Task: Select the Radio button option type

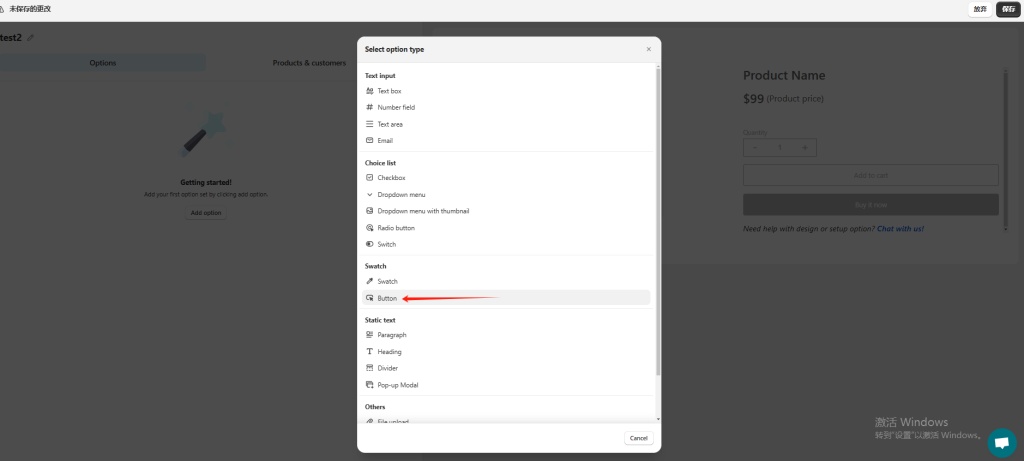Action: click(396, 228)
